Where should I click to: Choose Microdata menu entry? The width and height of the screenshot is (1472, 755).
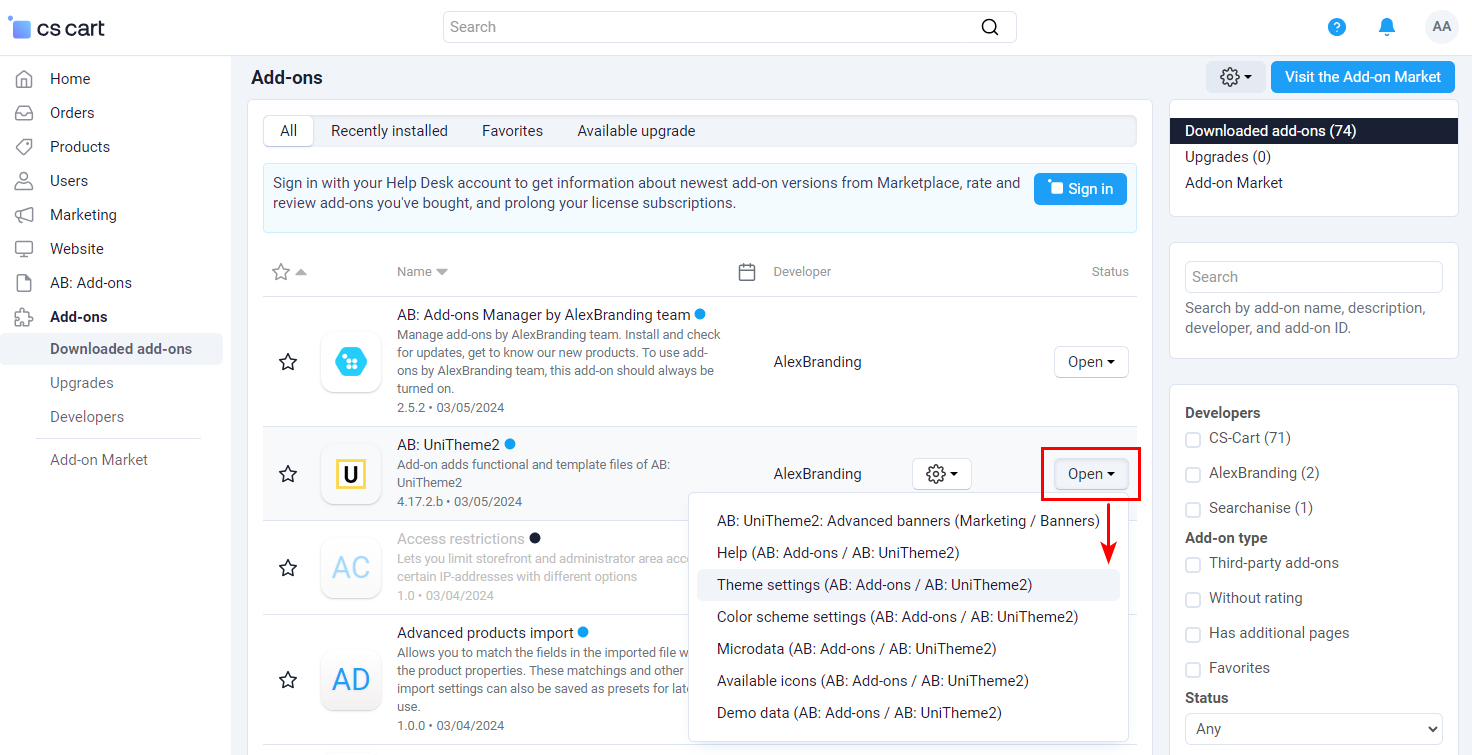908,649
